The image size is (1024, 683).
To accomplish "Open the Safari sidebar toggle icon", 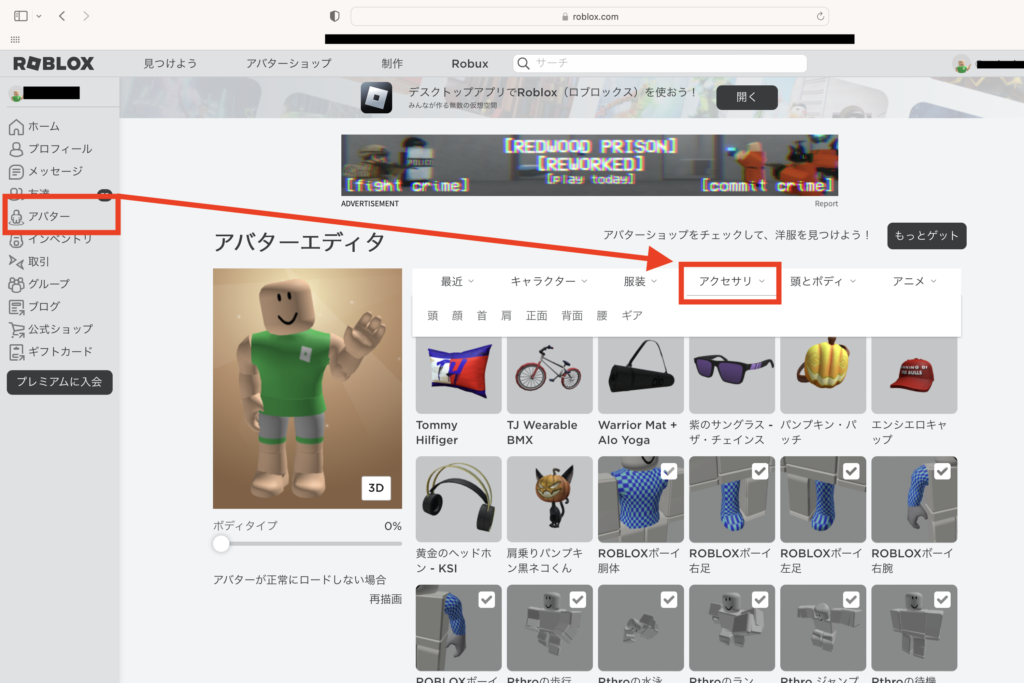I will pos(21,16).
